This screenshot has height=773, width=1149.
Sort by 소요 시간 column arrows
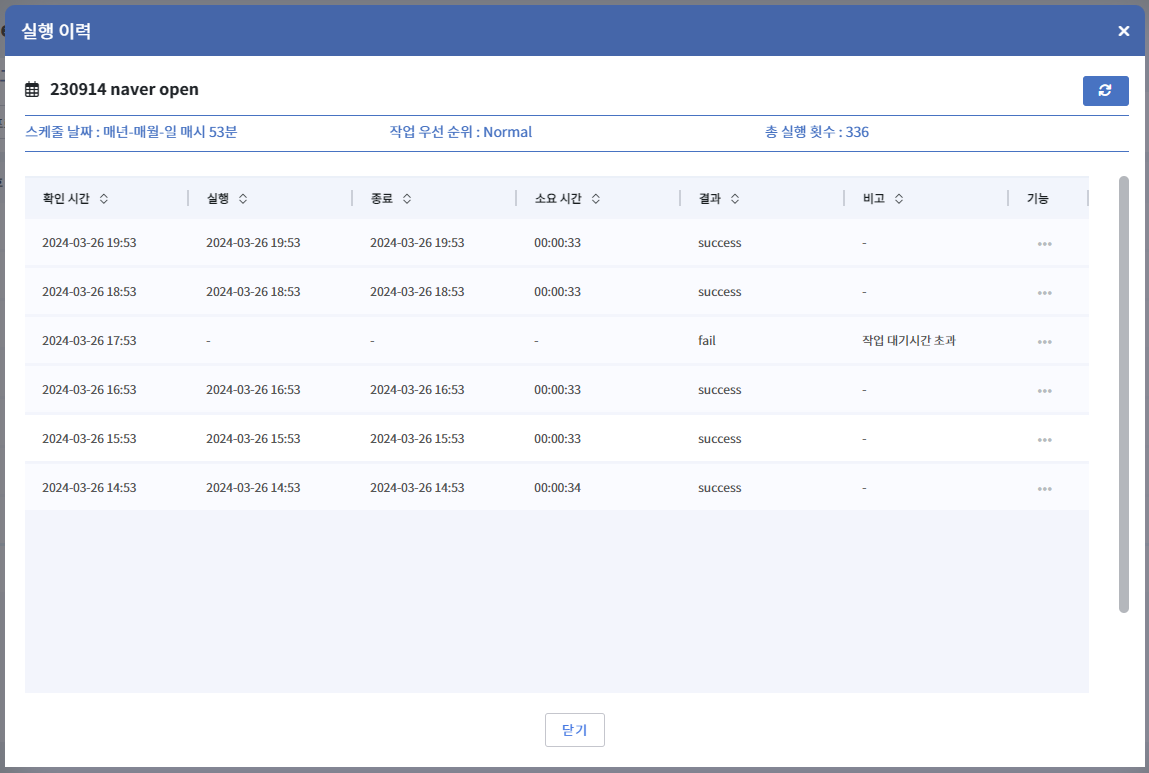596,199
